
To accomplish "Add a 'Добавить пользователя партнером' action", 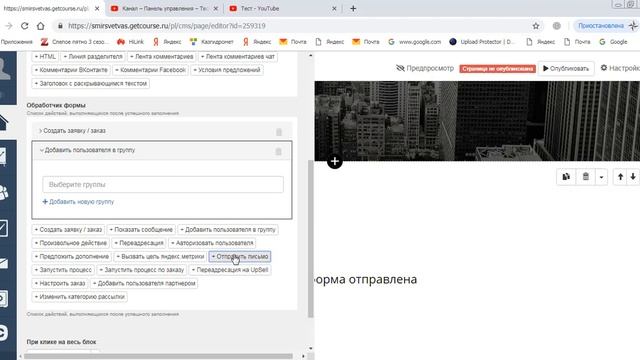I will coord(144,283).
